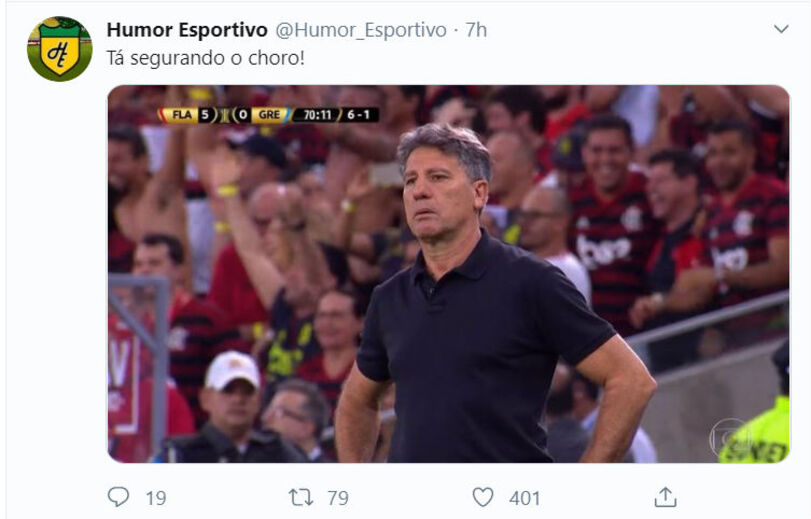Image resolution: width=811 pixels, height=519 pixels.
Task: Click the 19 replies count
Action: [156, 498]
